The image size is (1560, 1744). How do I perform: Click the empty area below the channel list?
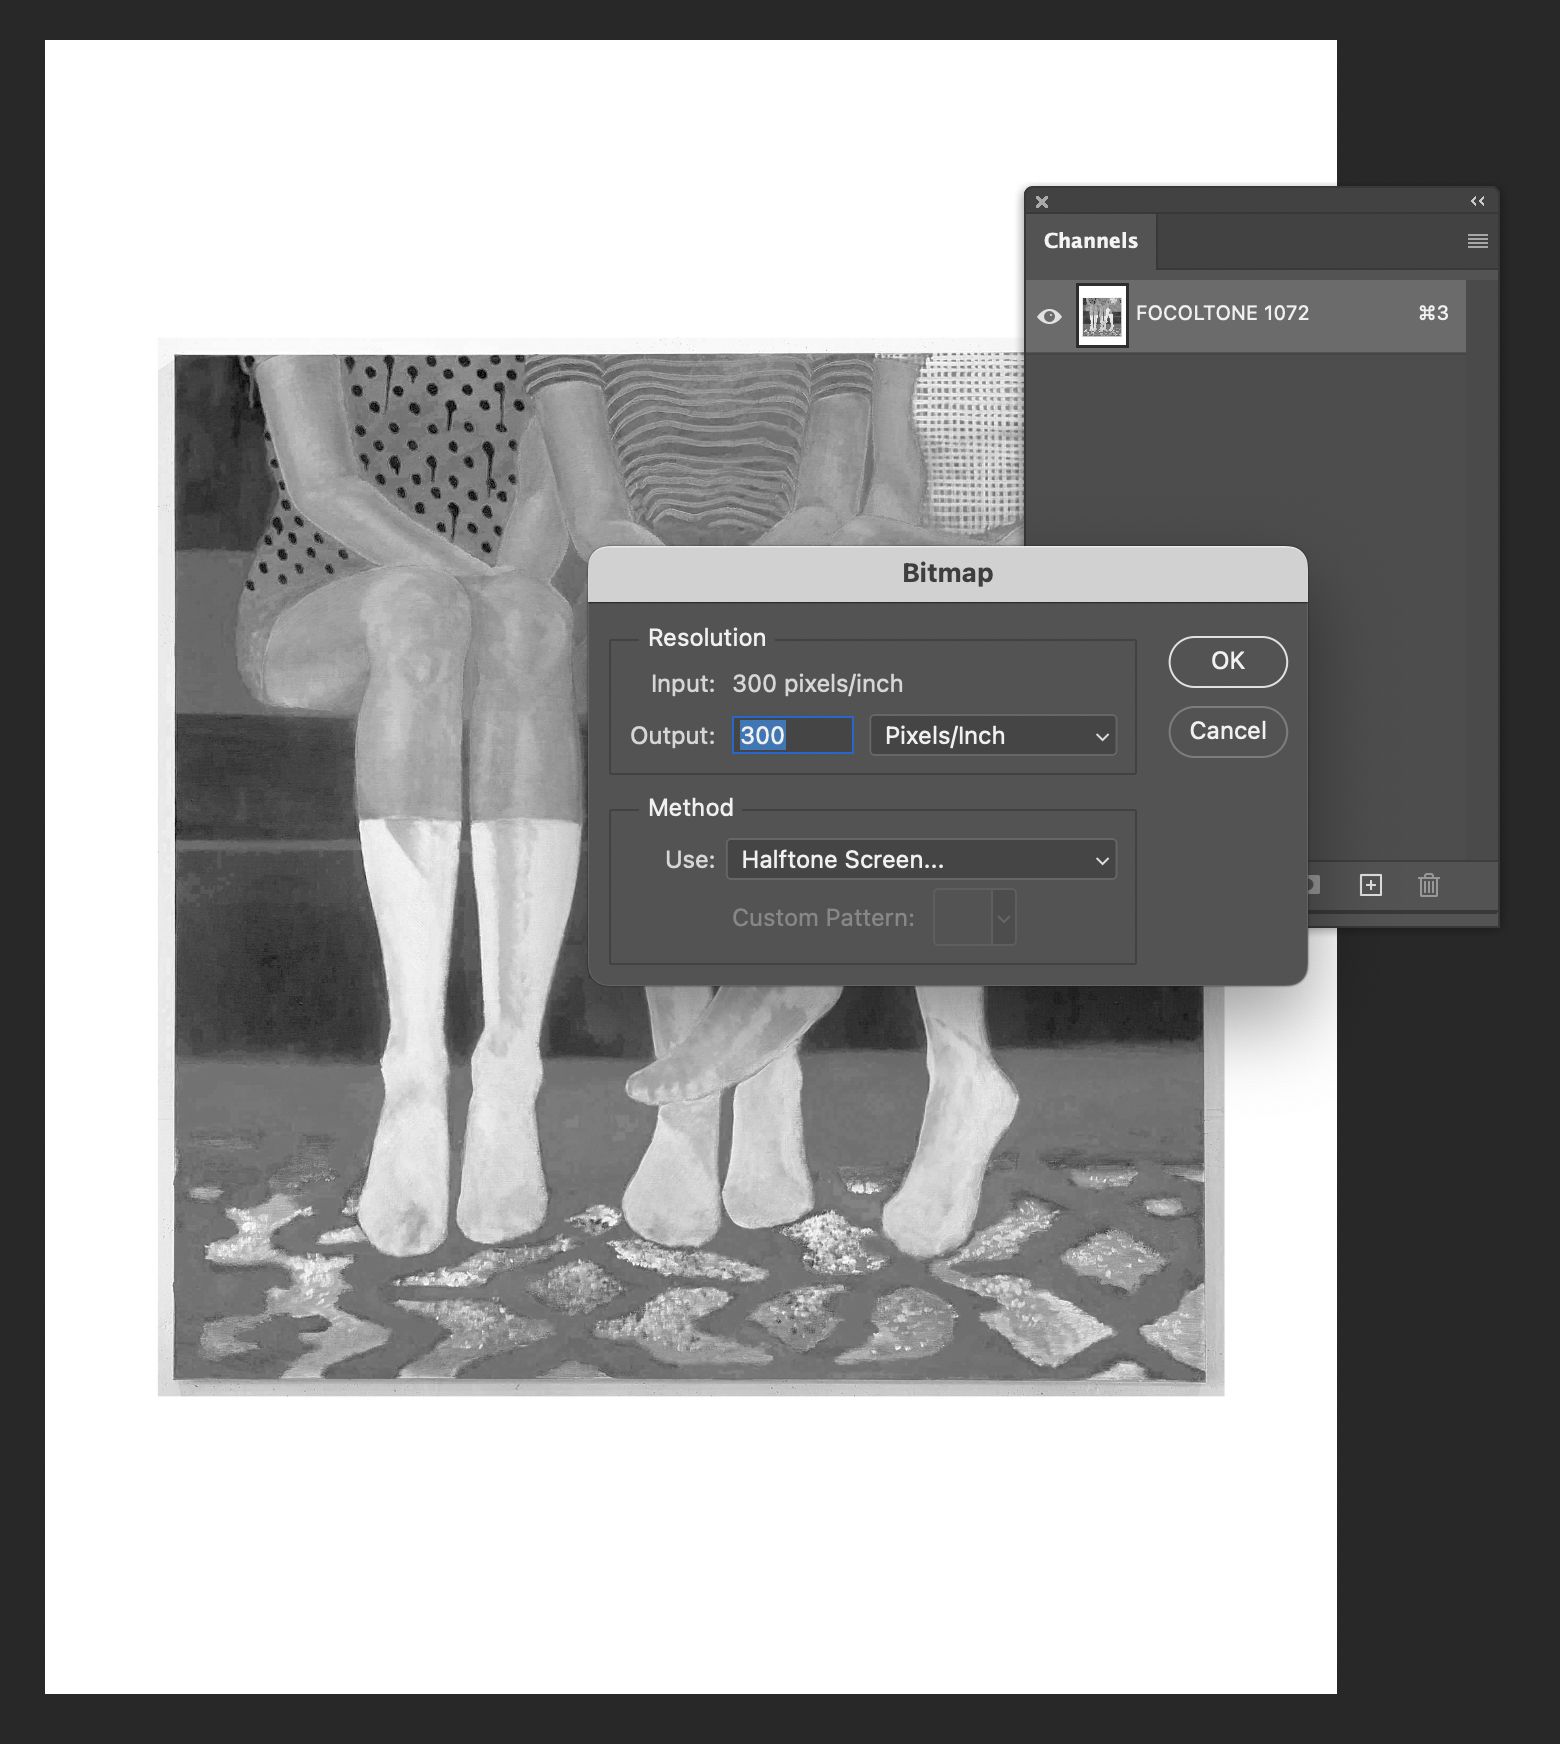(x=1246, y=450)
